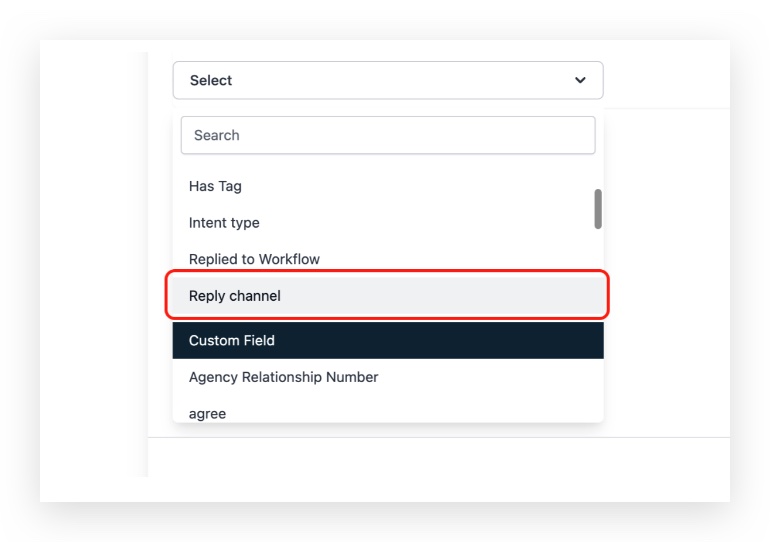The height and width of the screenshot is (542, 770).
Task: Click the Search placeholder text
Action: pos(217,135)
